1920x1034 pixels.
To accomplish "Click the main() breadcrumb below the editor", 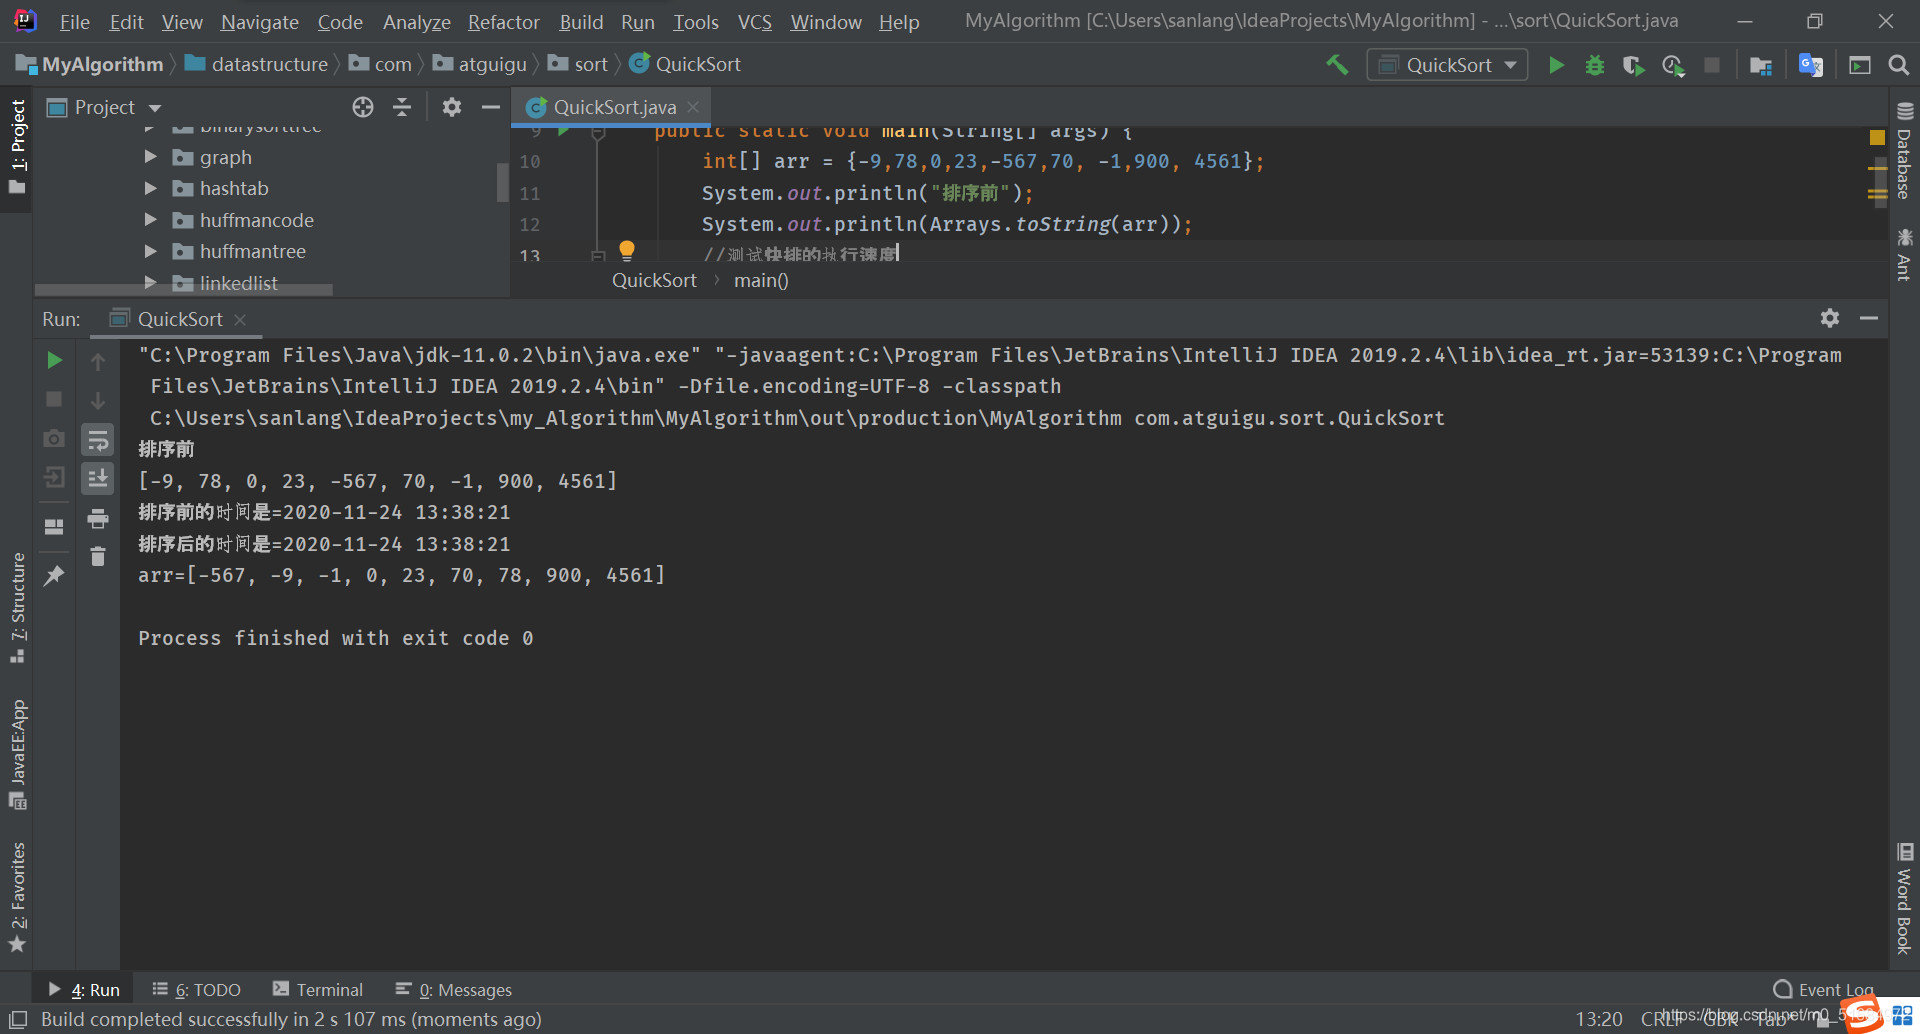I will pos(761,281).
